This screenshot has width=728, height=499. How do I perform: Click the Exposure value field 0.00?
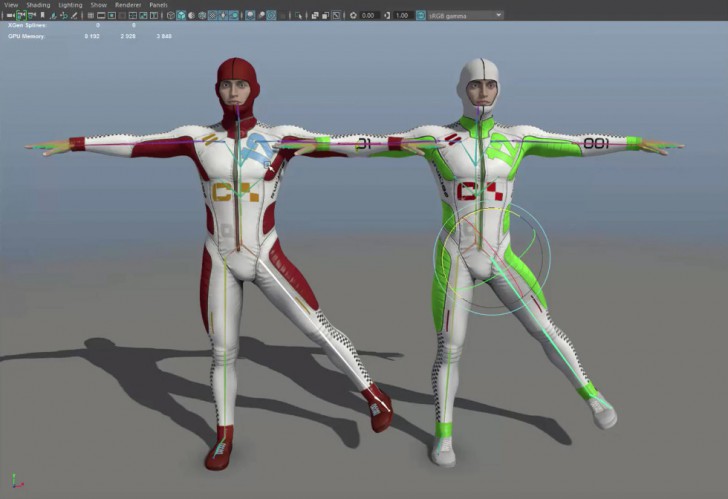369,16
